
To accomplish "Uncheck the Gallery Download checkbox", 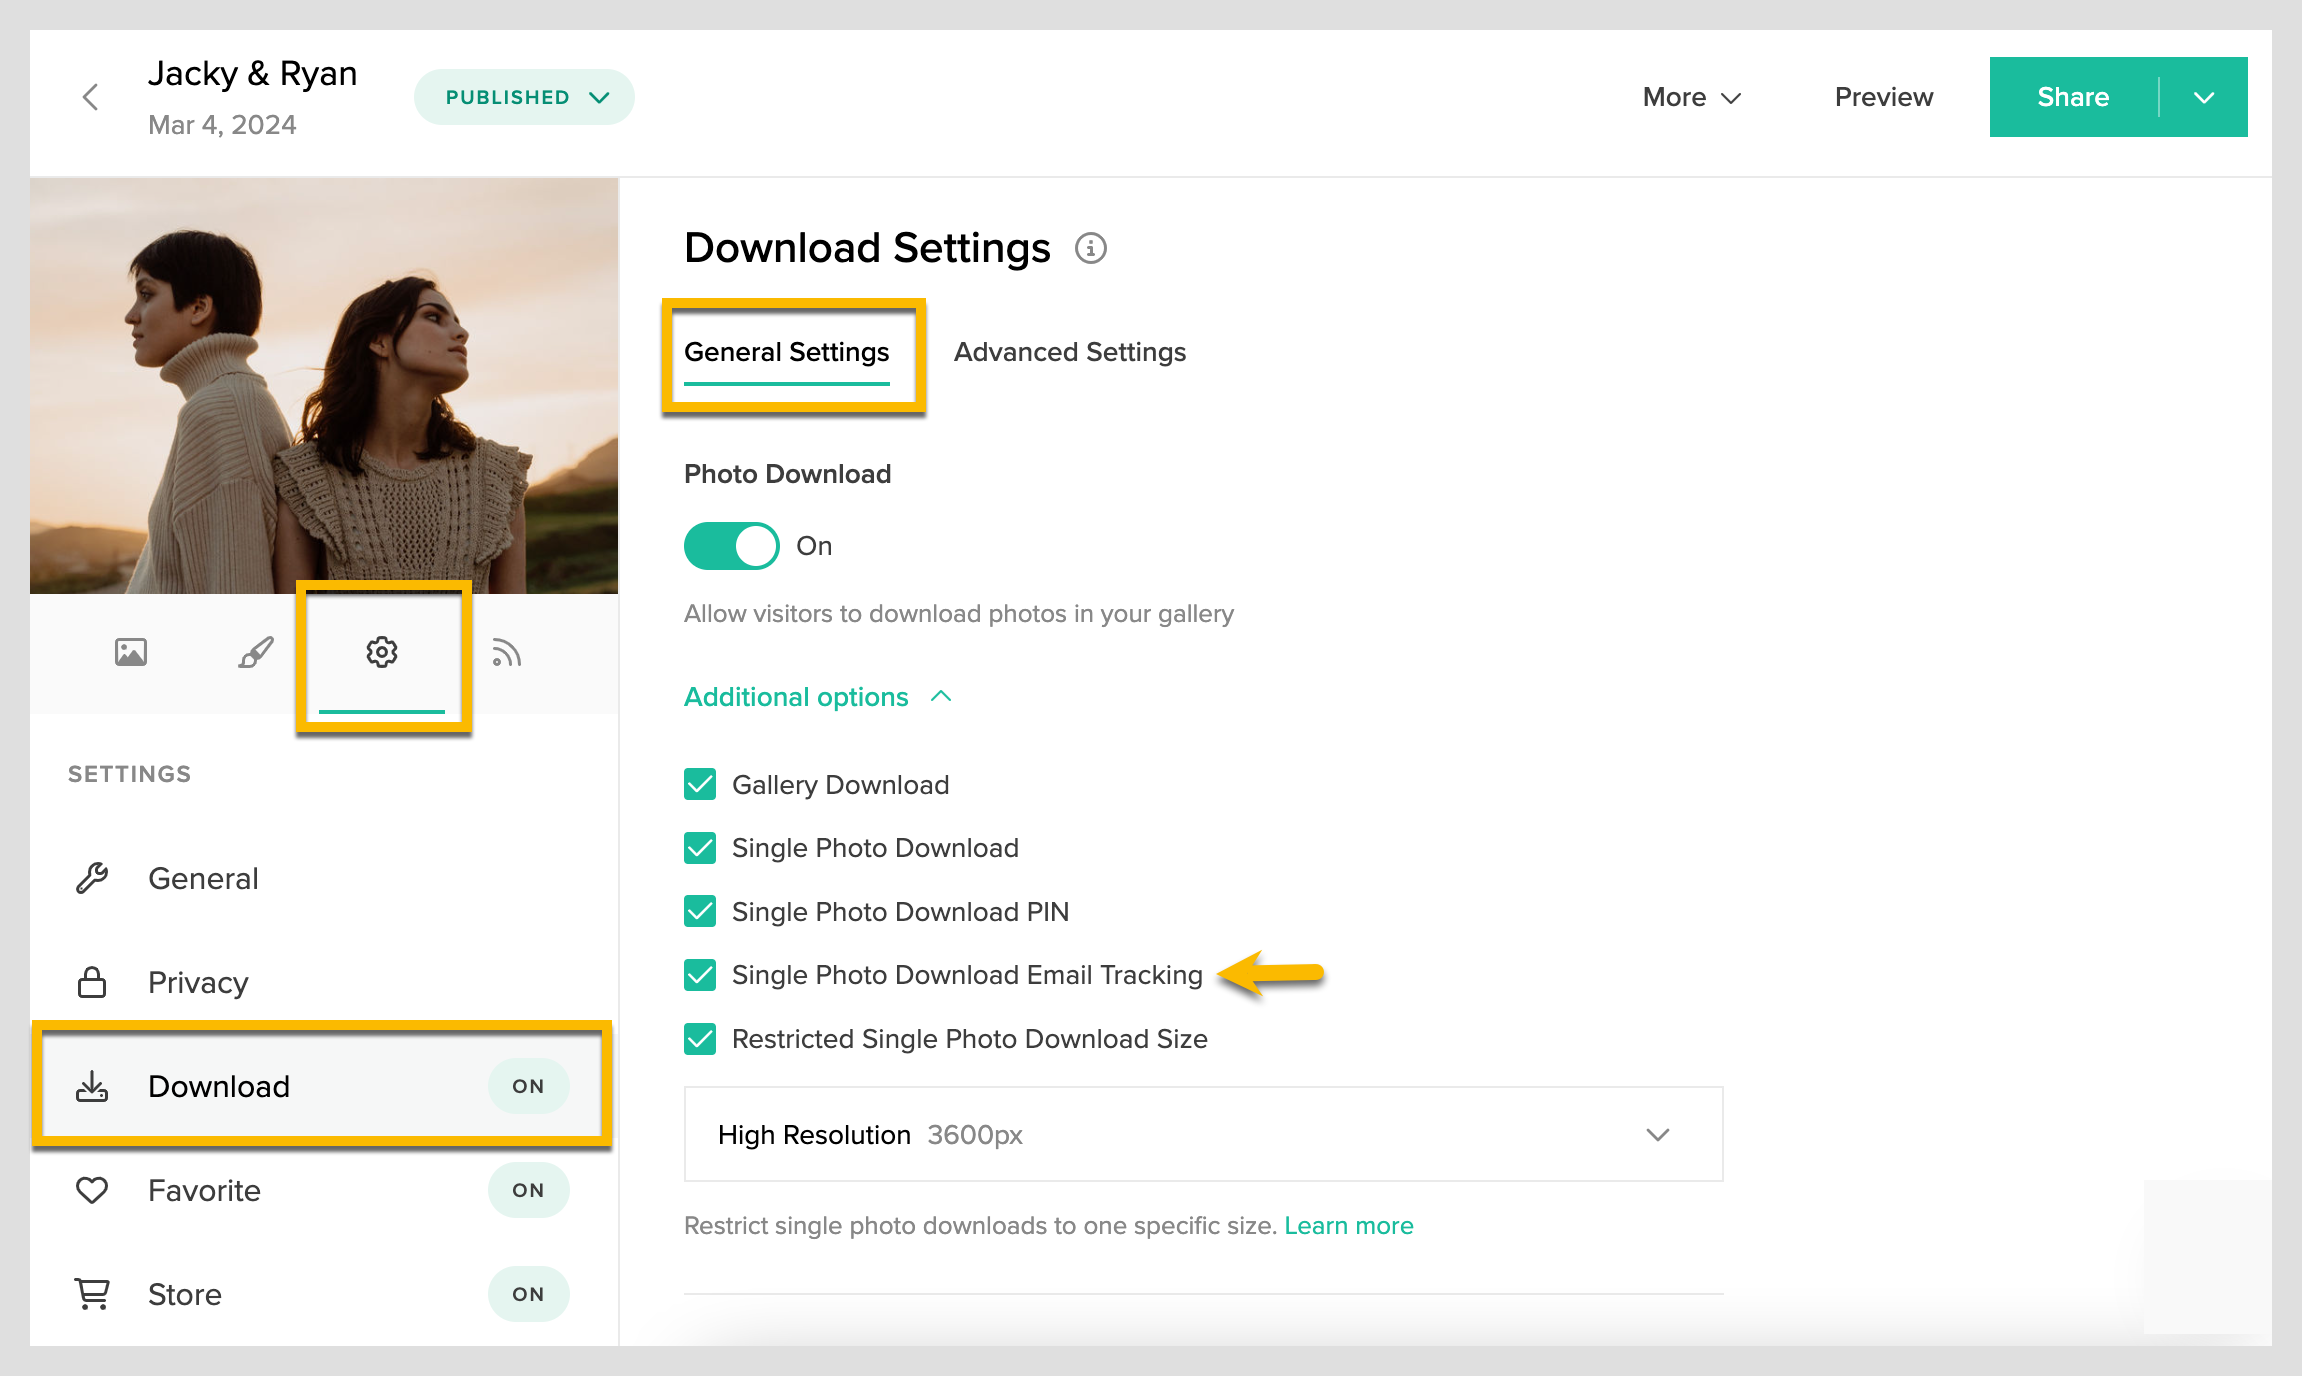I will click(700, 785).
